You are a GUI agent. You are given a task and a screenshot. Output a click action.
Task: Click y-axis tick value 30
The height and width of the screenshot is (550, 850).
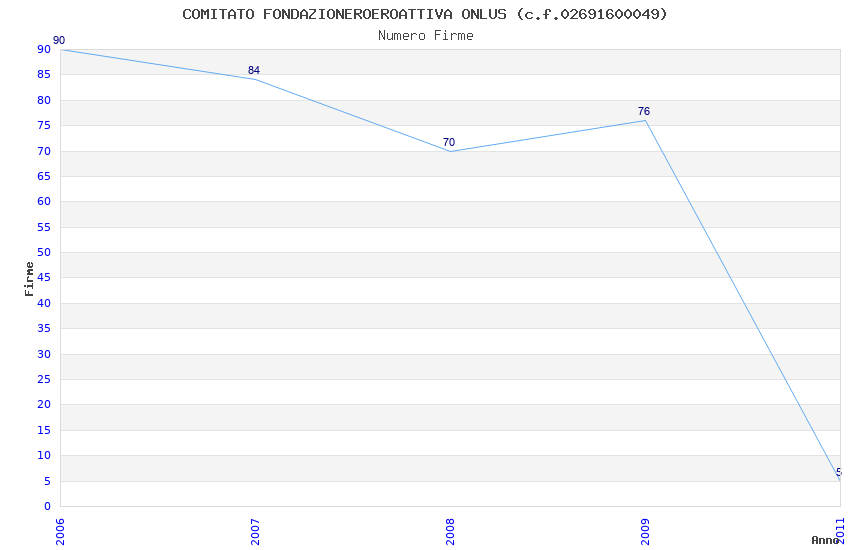(44, 354)
